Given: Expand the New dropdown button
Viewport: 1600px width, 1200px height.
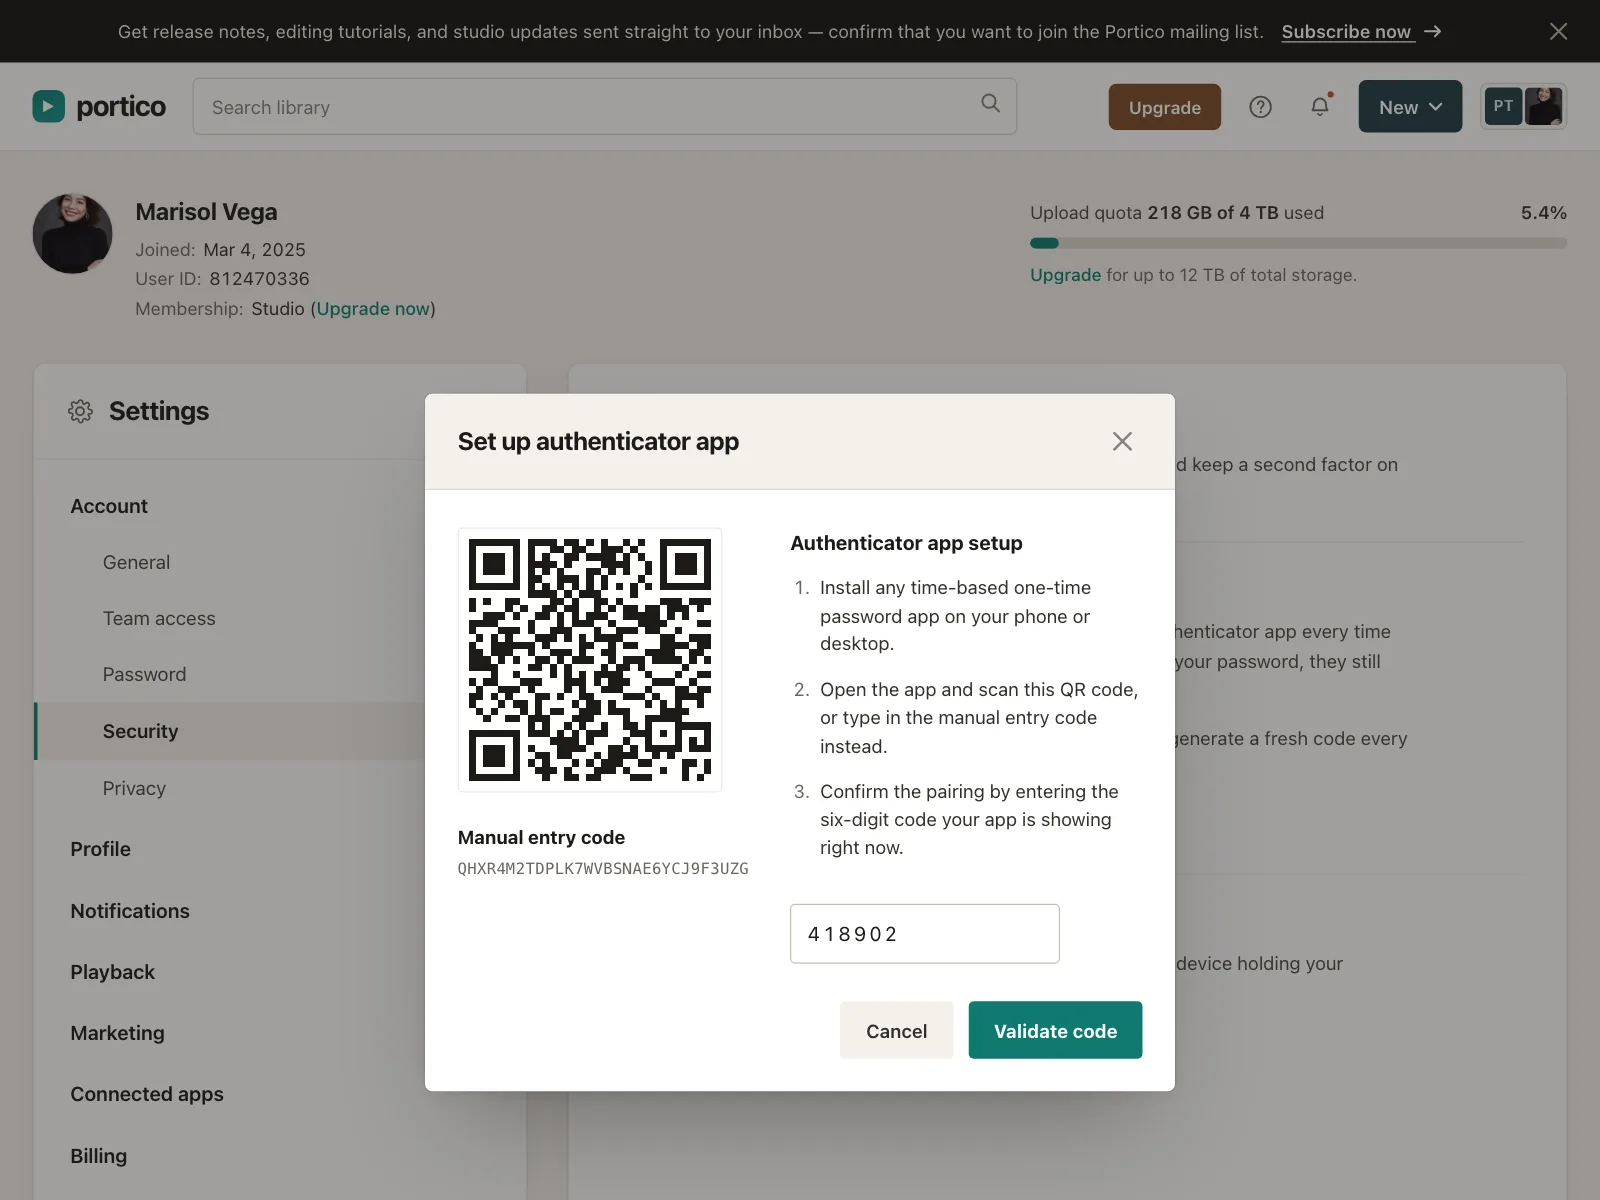Looking at the screenshot, I should pyautogui.click(x=1410, y=107).
